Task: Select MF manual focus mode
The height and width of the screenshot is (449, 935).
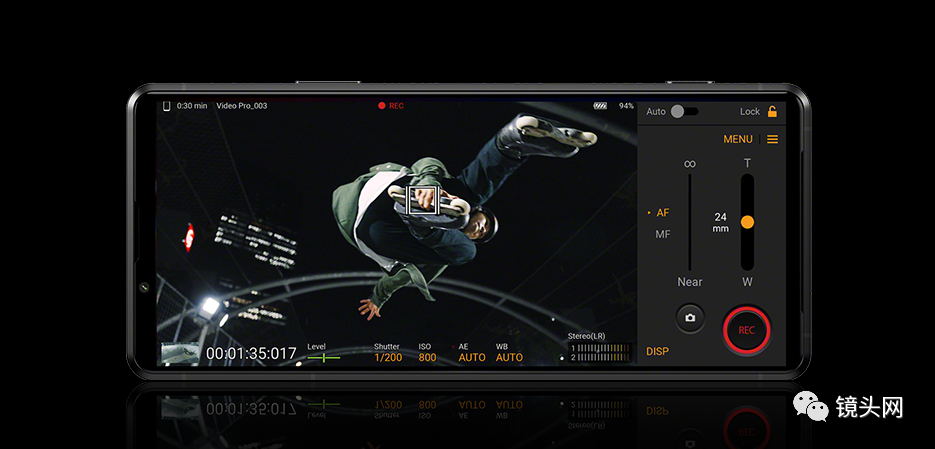Action: pyautogui.click(x=662, y=234)
